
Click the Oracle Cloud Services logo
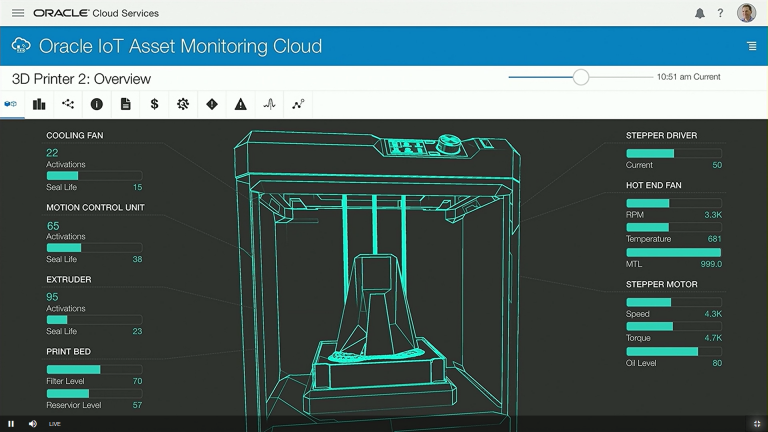(96, 13)
